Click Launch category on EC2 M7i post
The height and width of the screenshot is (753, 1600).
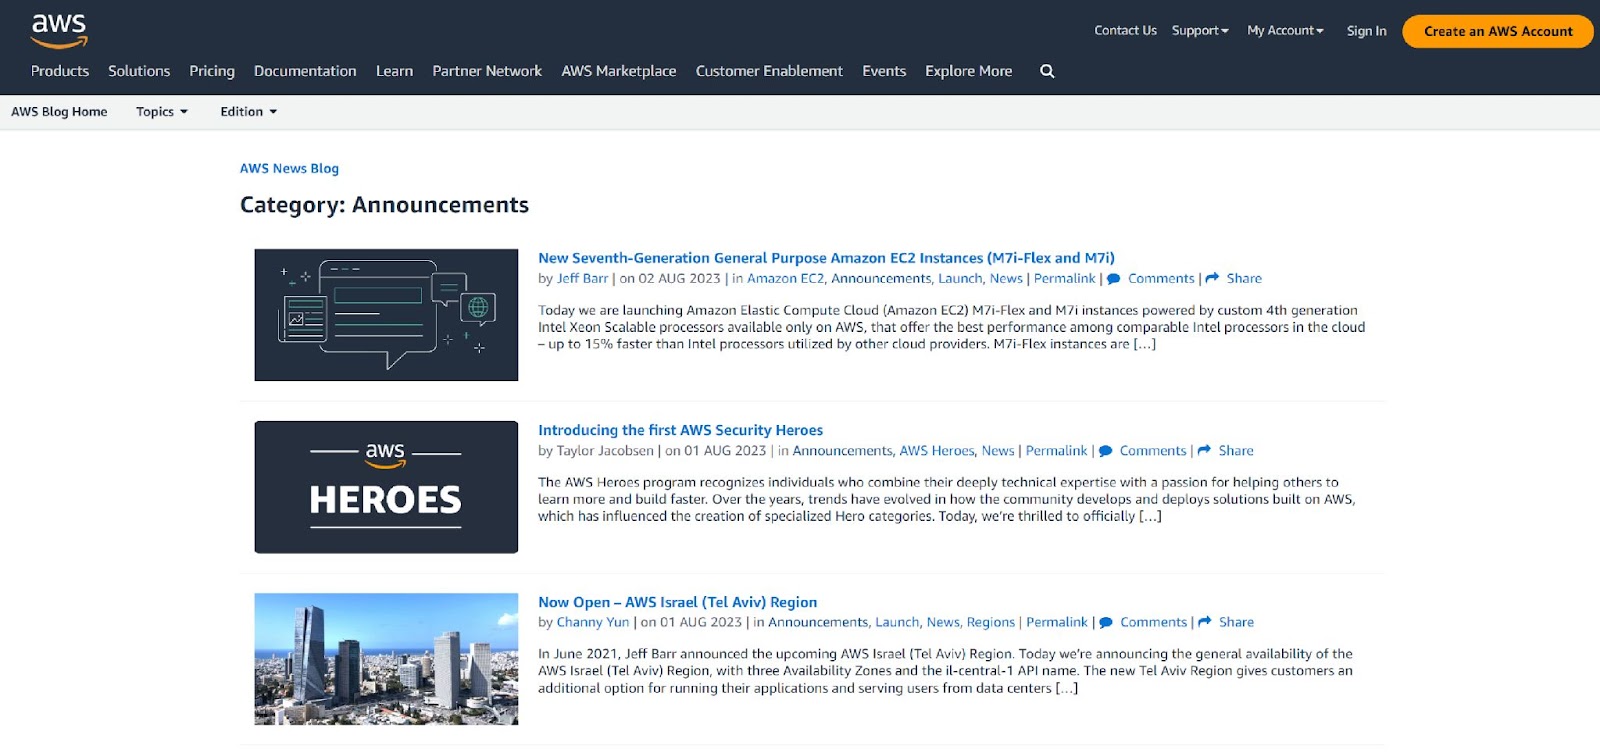pos(960,279)
